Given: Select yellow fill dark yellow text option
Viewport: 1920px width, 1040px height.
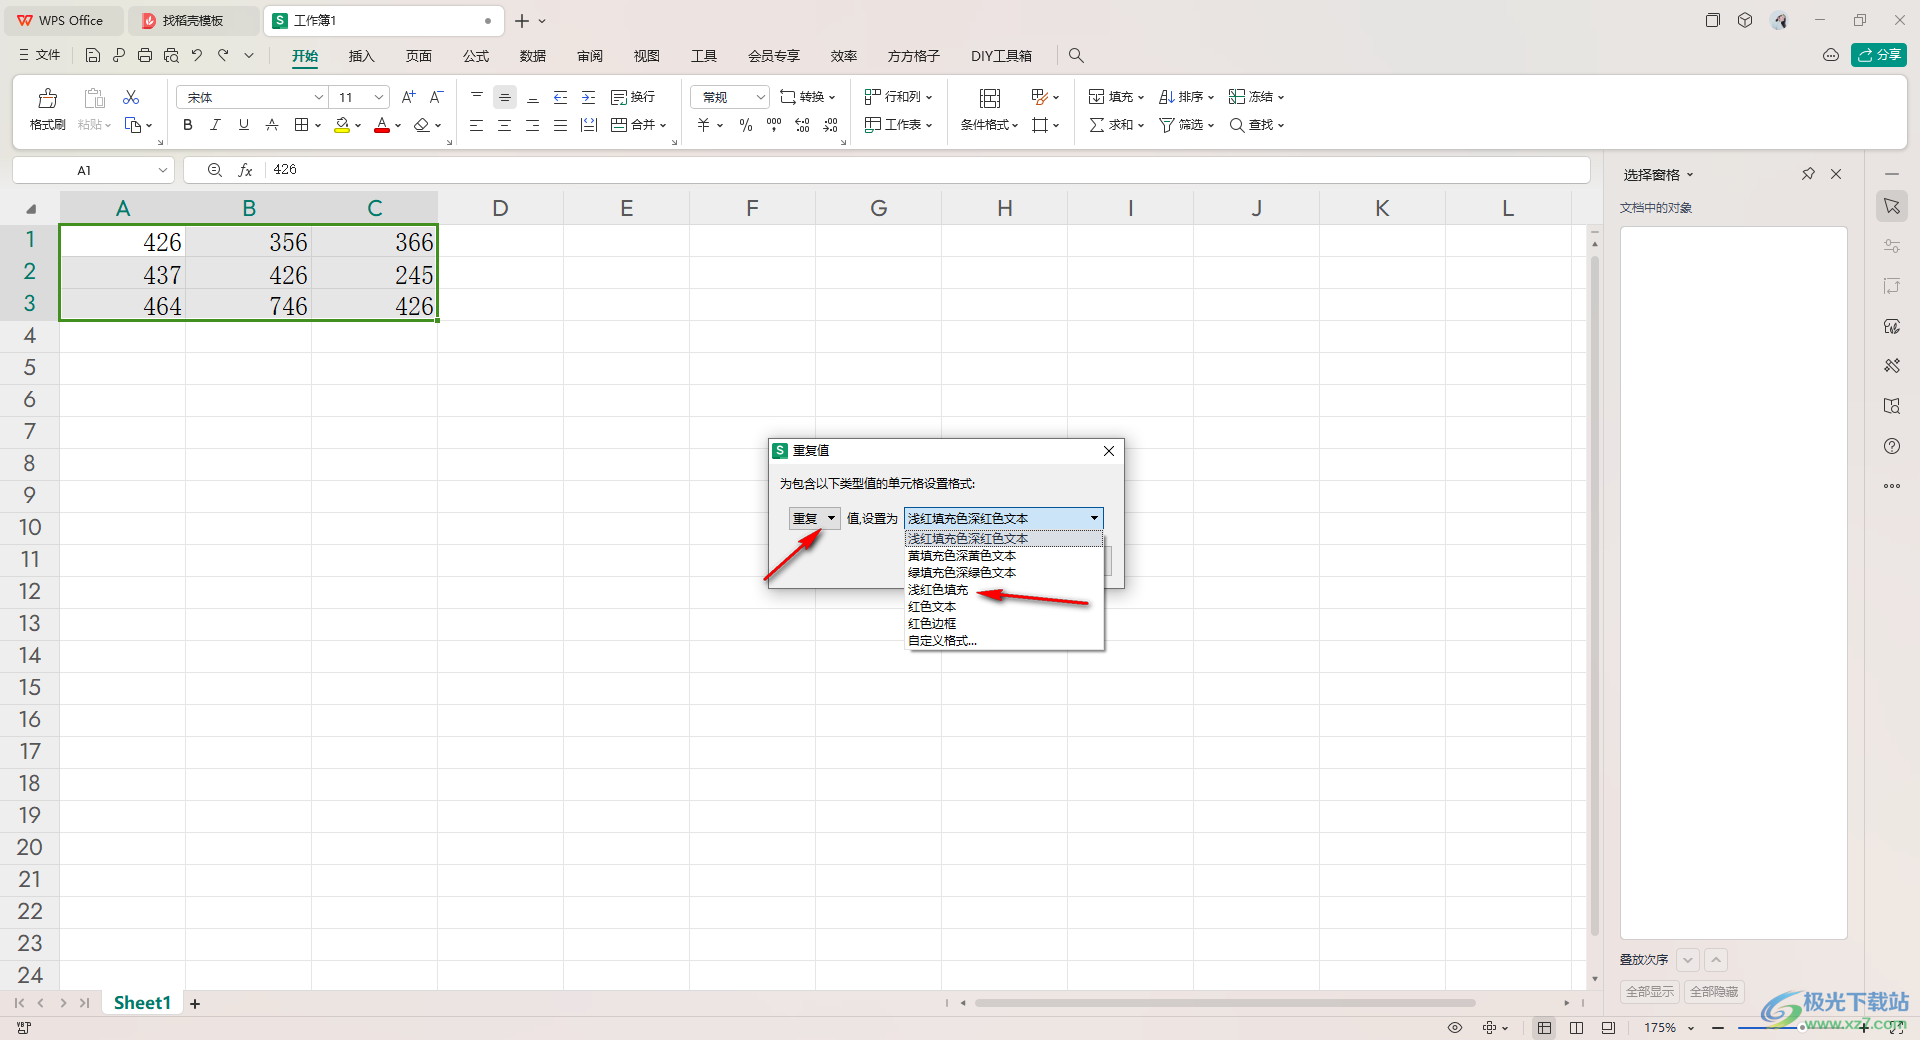Looking at the screenshot, I should click(x=962, y=556).
